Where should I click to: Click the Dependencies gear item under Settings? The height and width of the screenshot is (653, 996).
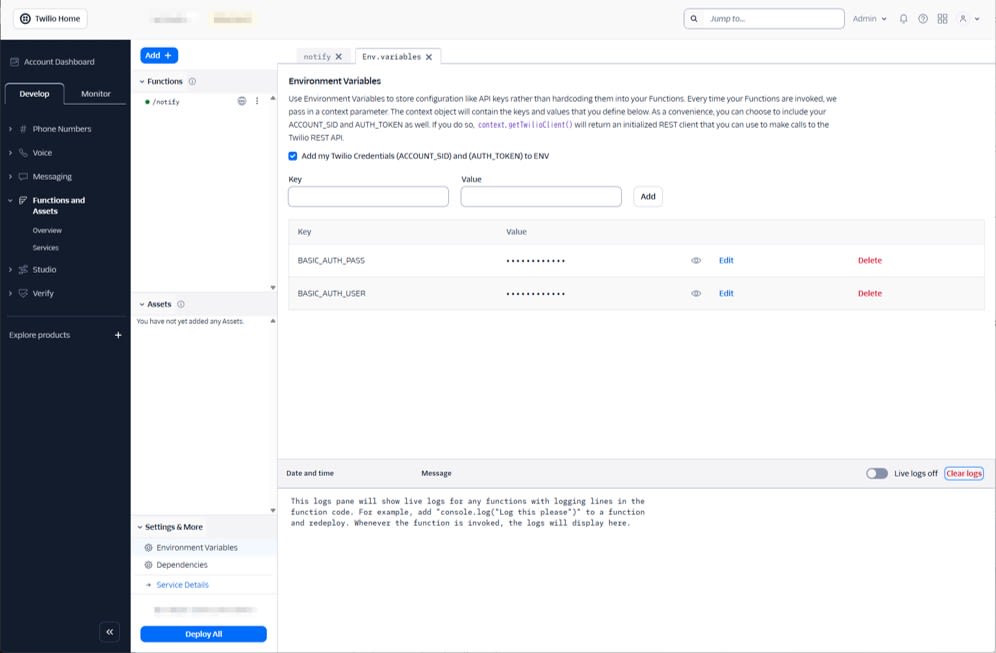pos(185,565)
